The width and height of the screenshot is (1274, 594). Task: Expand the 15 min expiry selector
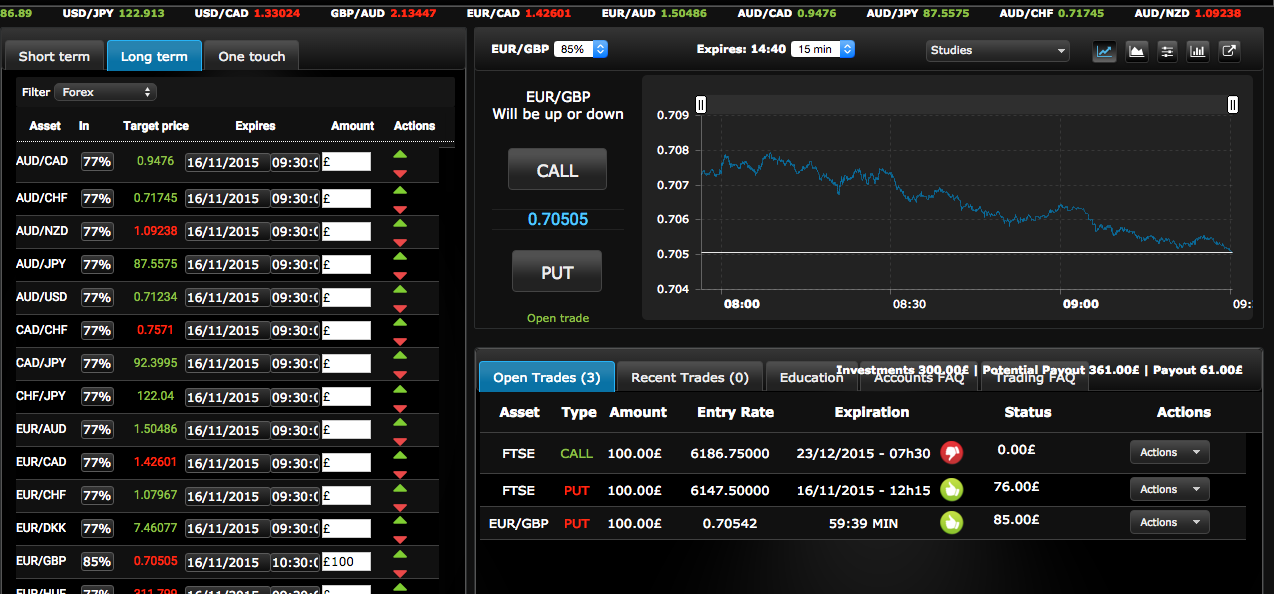823,48
